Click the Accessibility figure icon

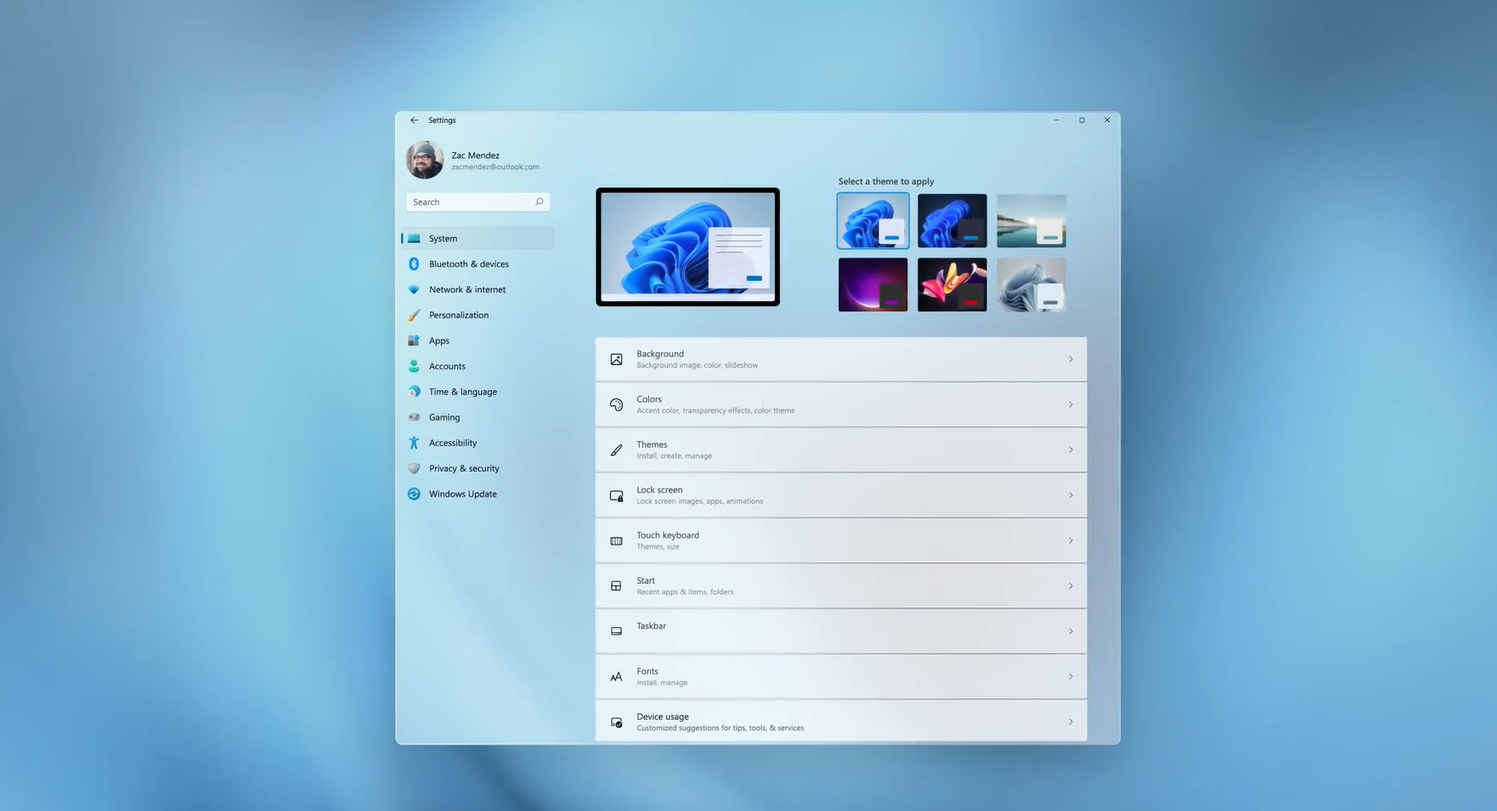[x=414, y=443]
